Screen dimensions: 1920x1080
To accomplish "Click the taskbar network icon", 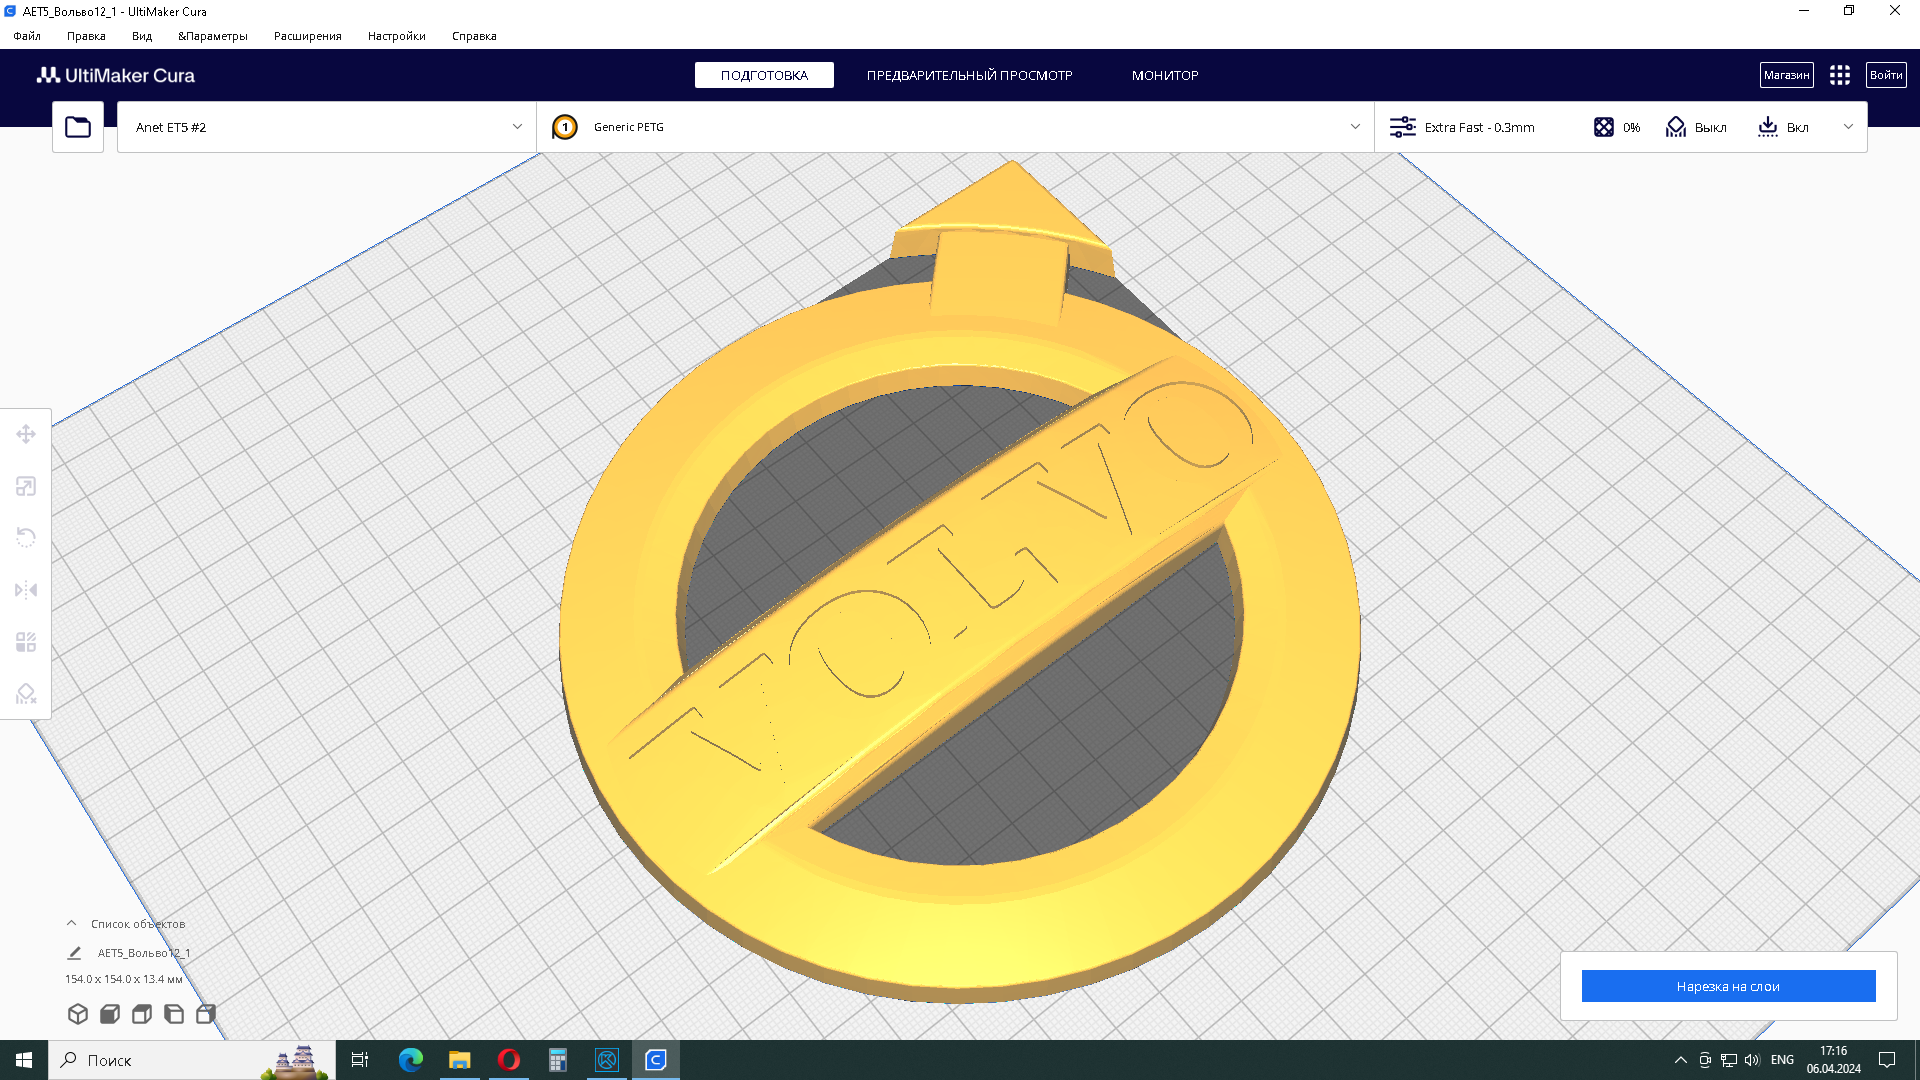I will point(1728,1060).
